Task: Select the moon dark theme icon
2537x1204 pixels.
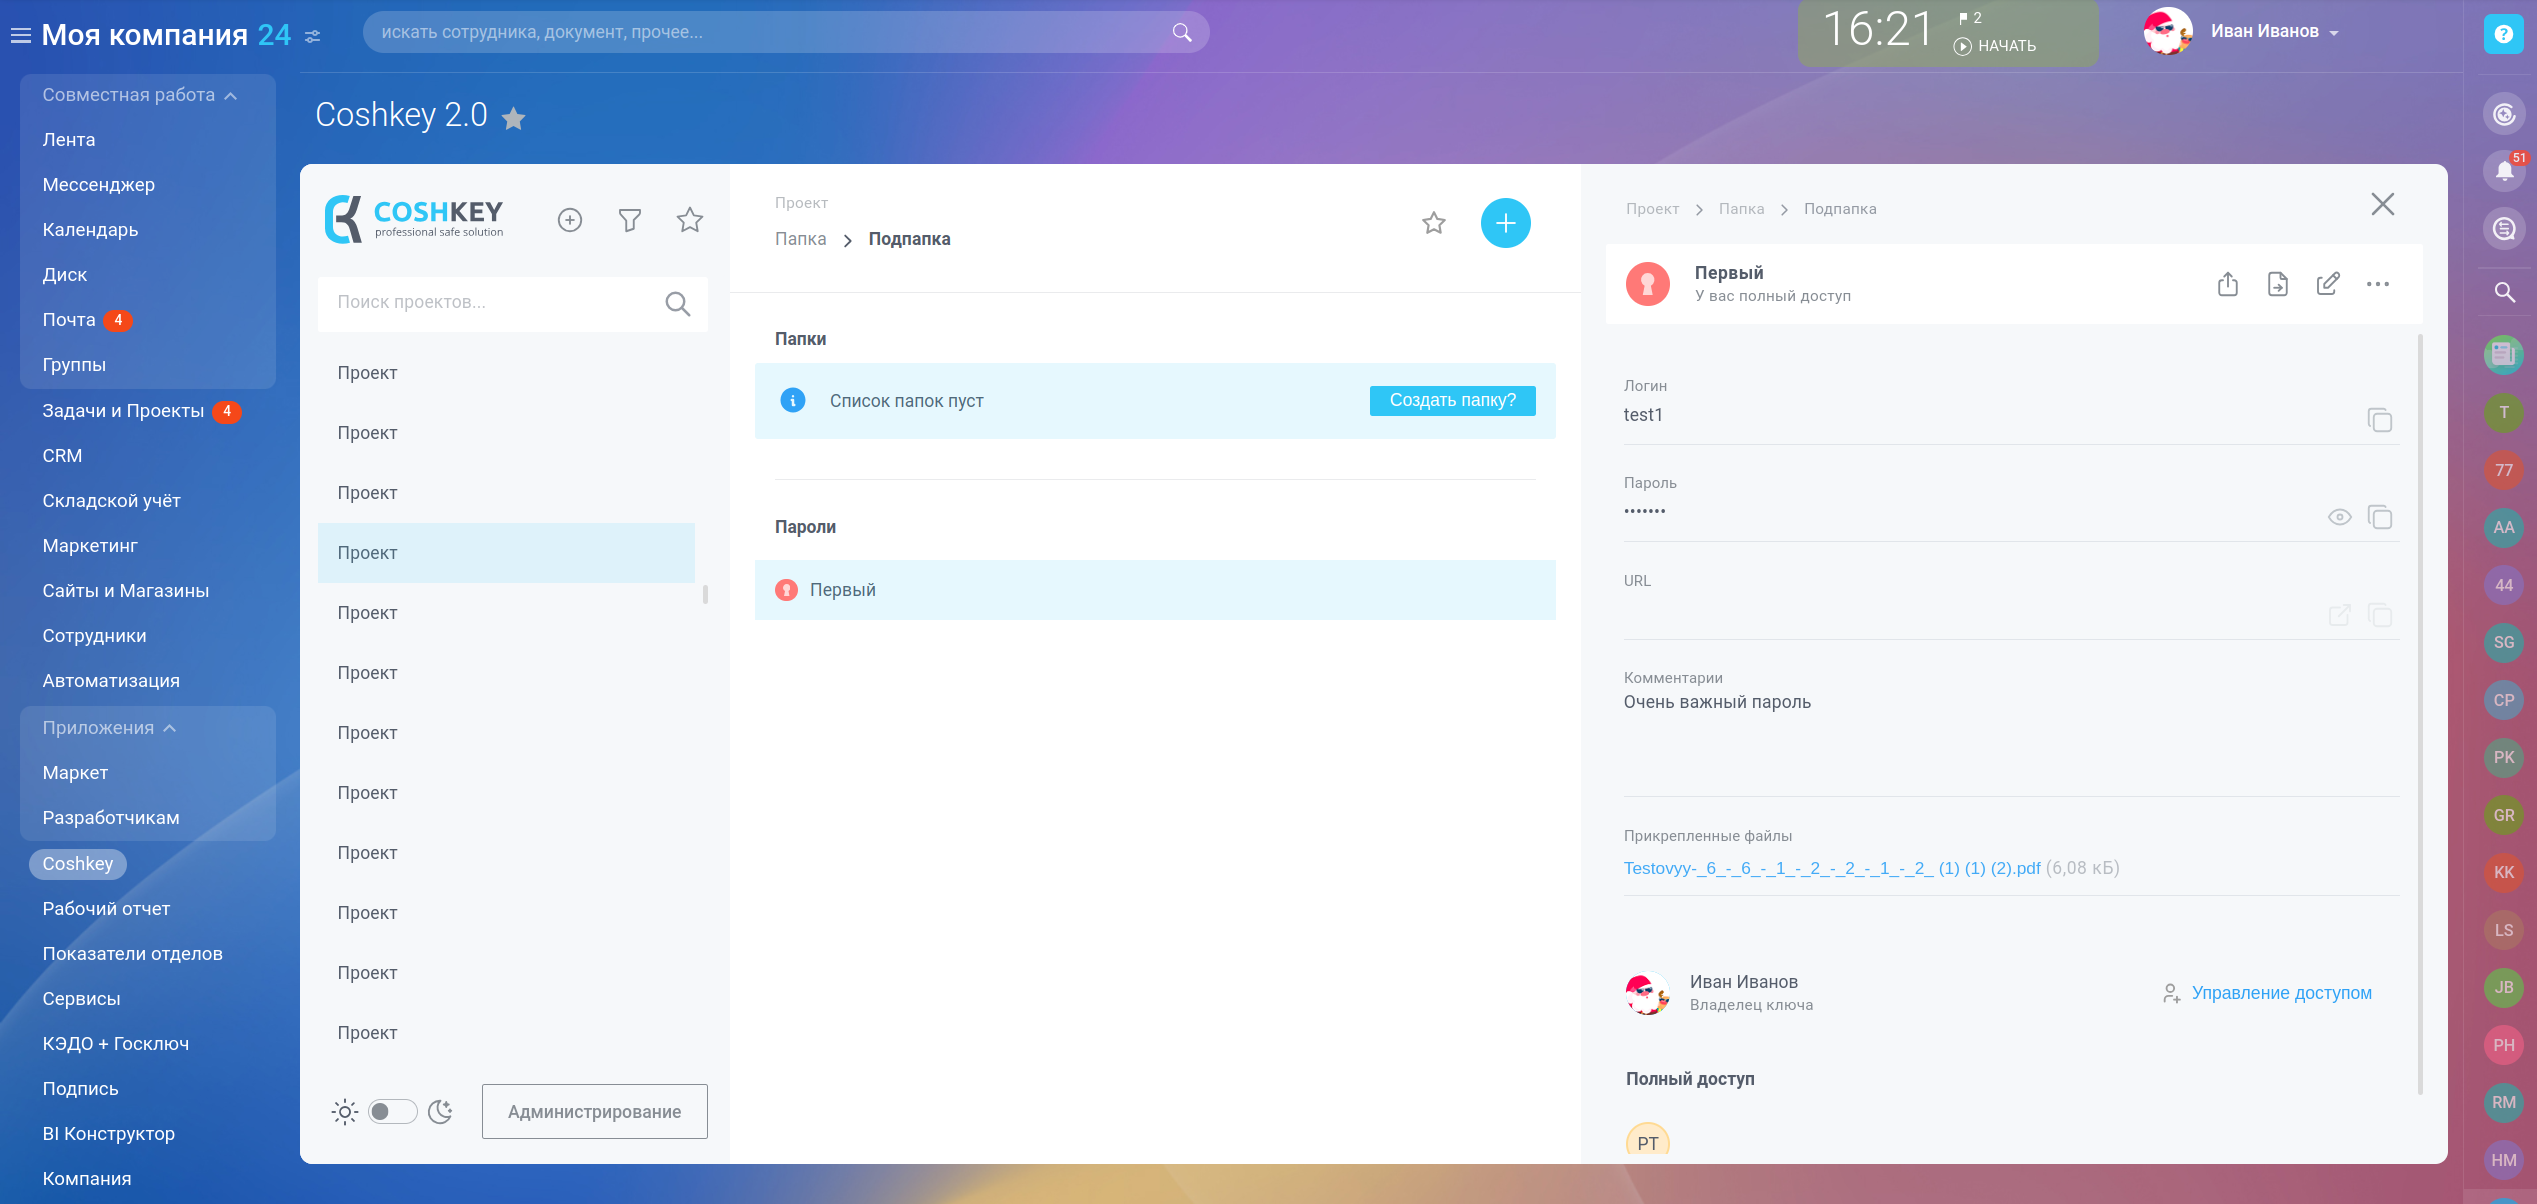Action: click(x=440, y=1112)
